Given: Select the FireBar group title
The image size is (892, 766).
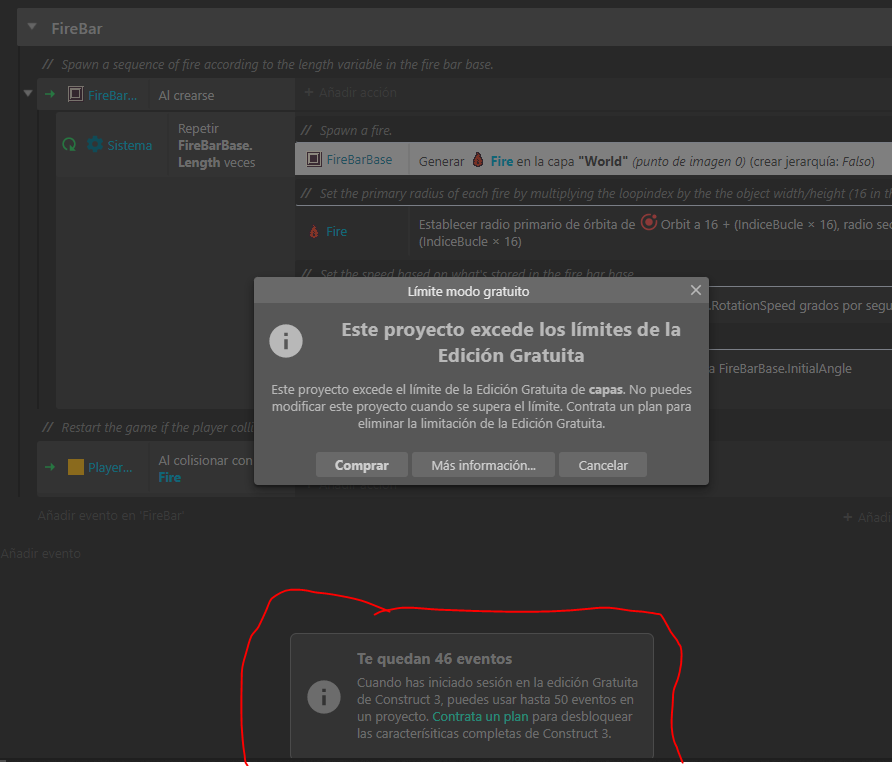Looking at the screenshot, I should [77, 28].
